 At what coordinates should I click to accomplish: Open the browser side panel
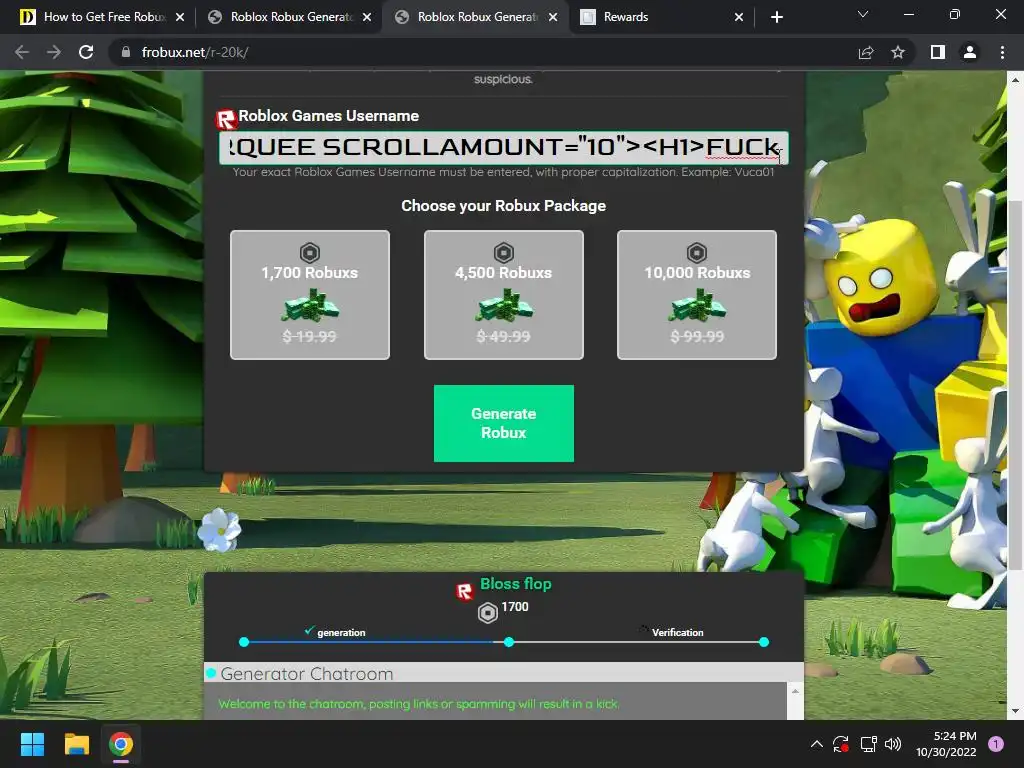point(938,52)
